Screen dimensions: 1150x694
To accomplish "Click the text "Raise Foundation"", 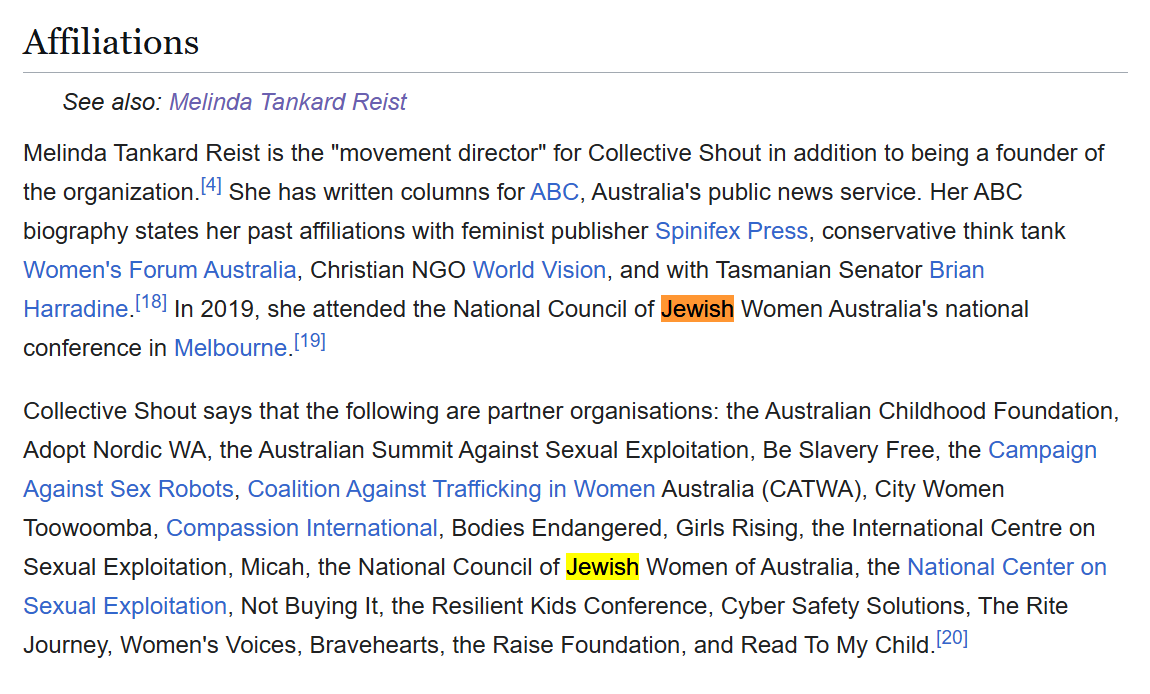I will [x=586, y=644].
